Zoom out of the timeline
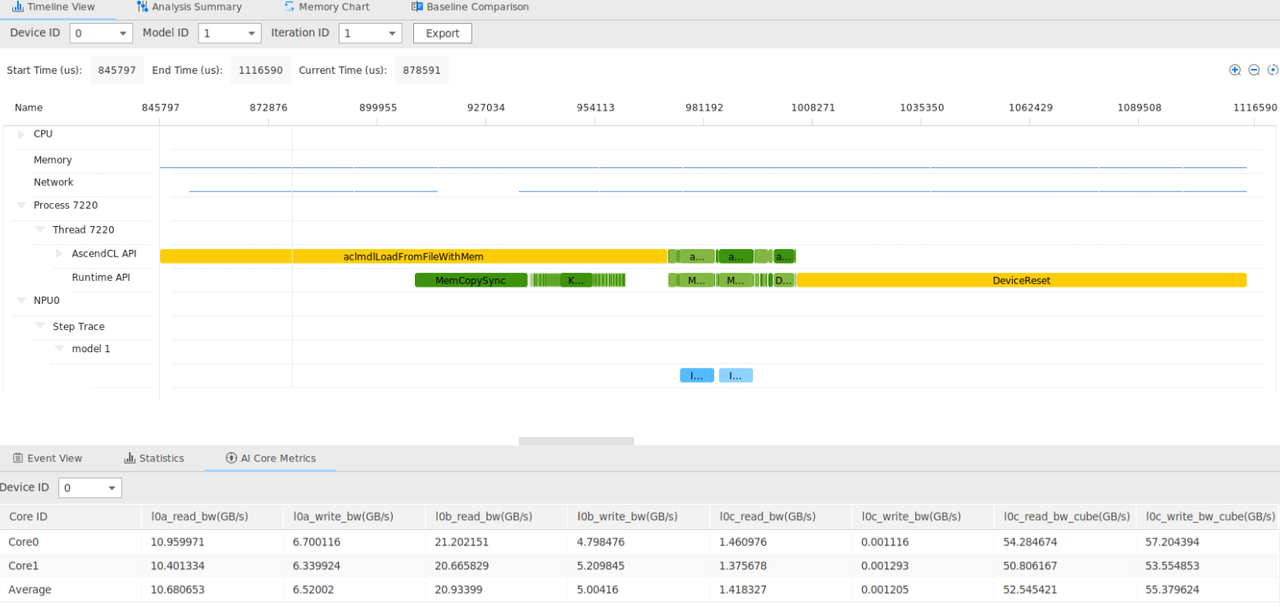The height and width of the screenshot is (607, 1280). (1254, 70)
